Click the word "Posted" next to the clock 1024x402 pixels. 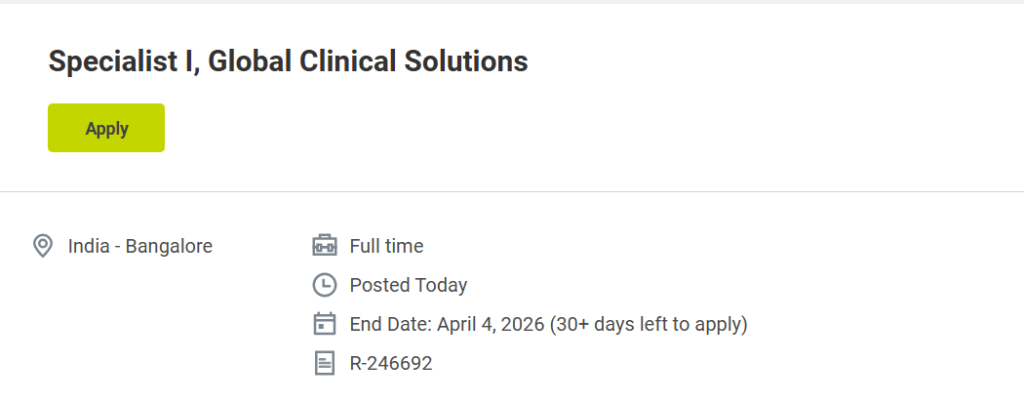point(377,285)
